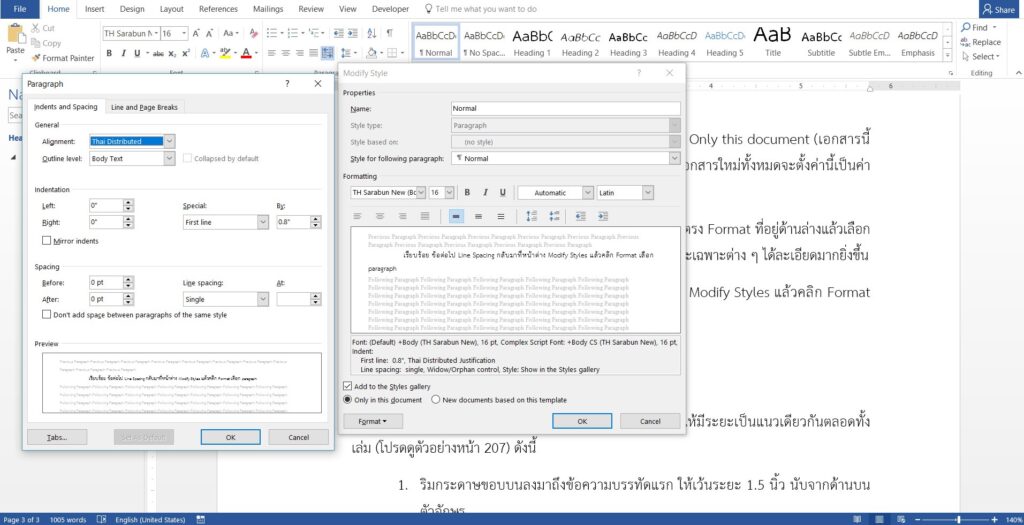1024x525 pixels.
Task: Expand the Line spacing dropdown
Action: 262,299
